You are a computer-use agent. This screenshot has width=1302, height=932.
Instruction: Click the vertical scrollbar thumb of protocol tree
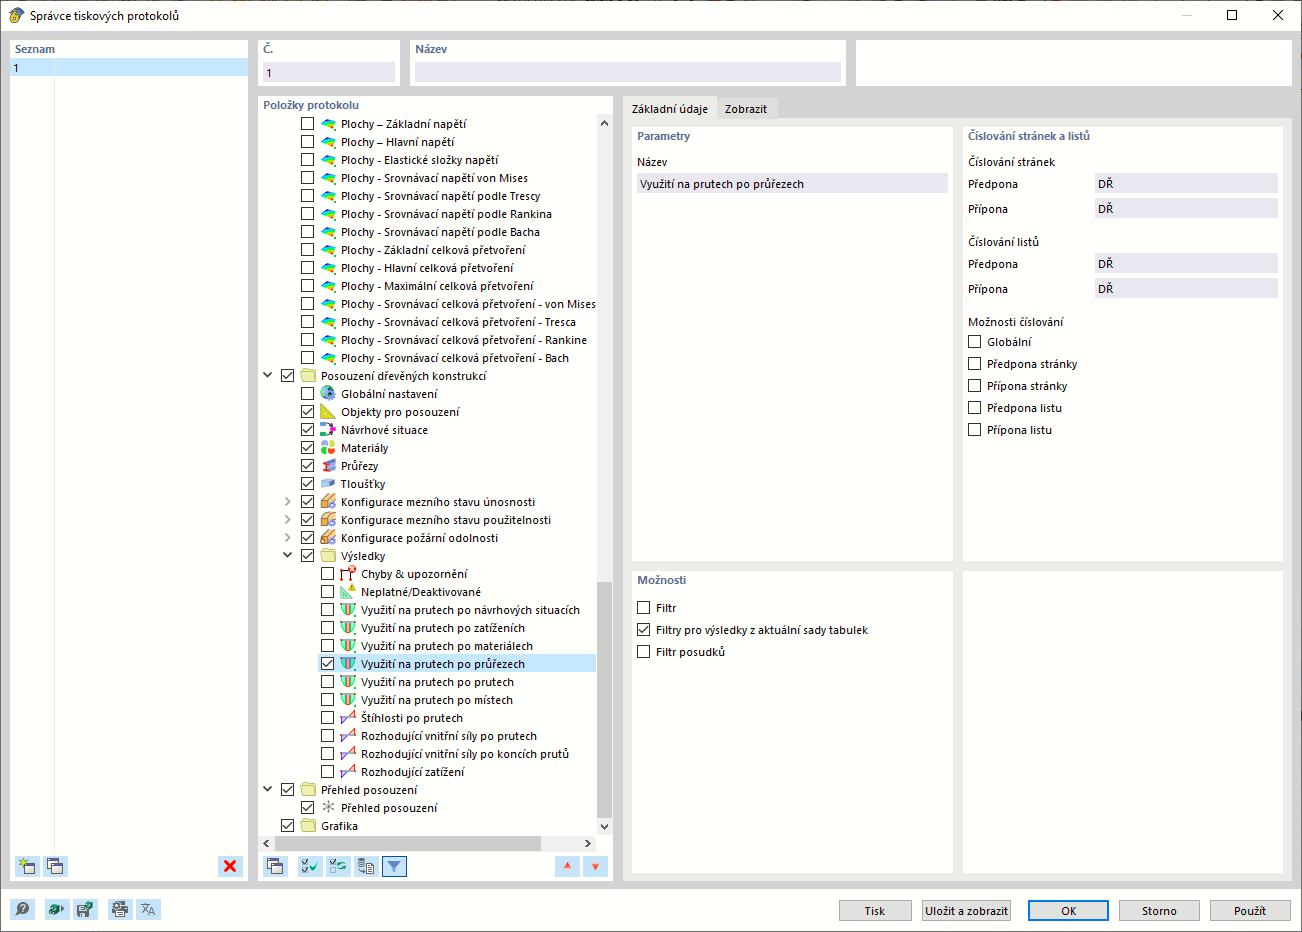tap(604, 700)
